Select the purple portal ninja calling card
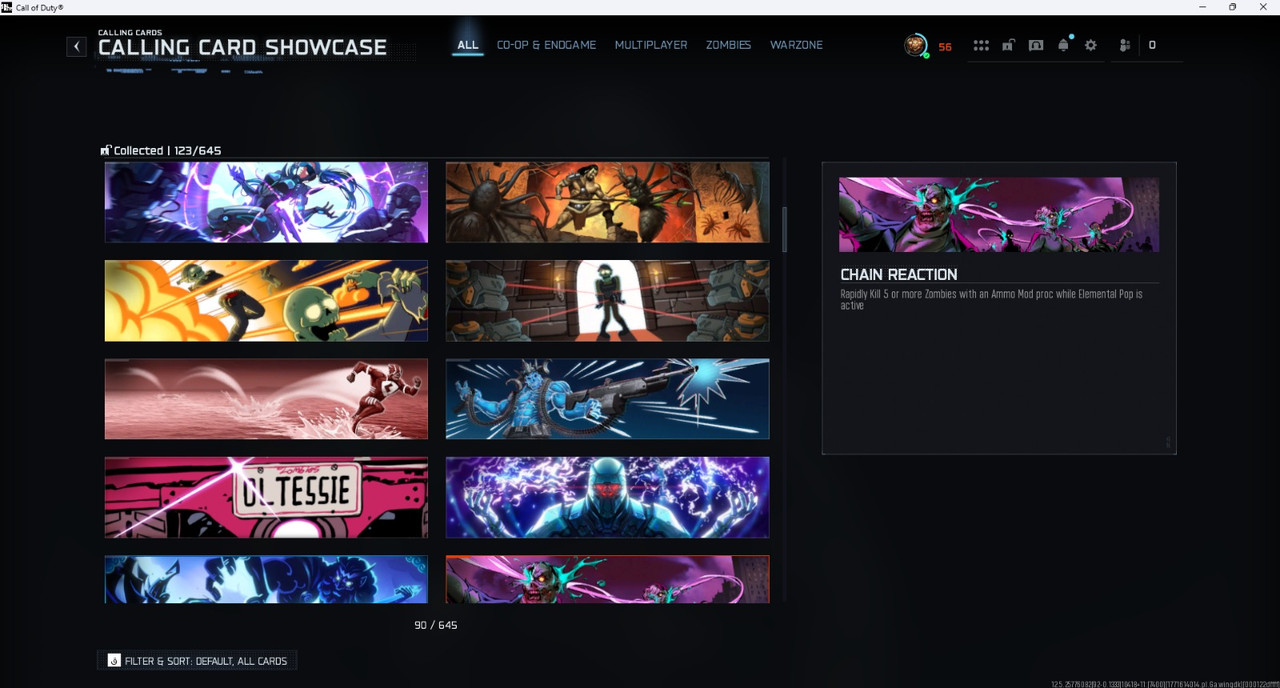 point(266,202)
